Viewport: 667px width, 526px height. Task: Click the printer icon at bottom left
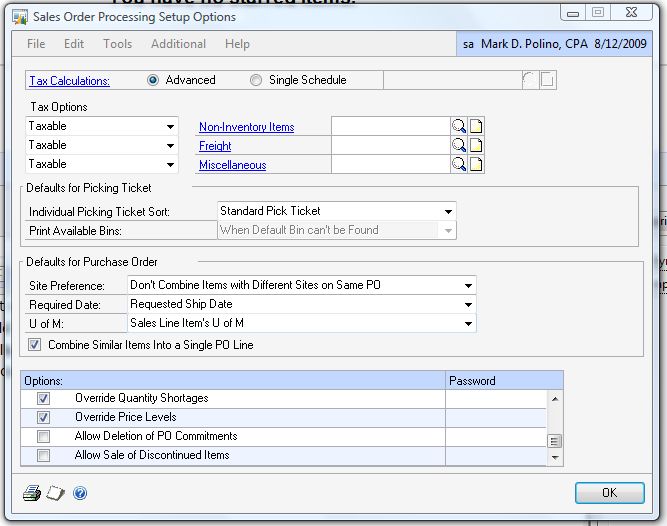coord(31,493)
